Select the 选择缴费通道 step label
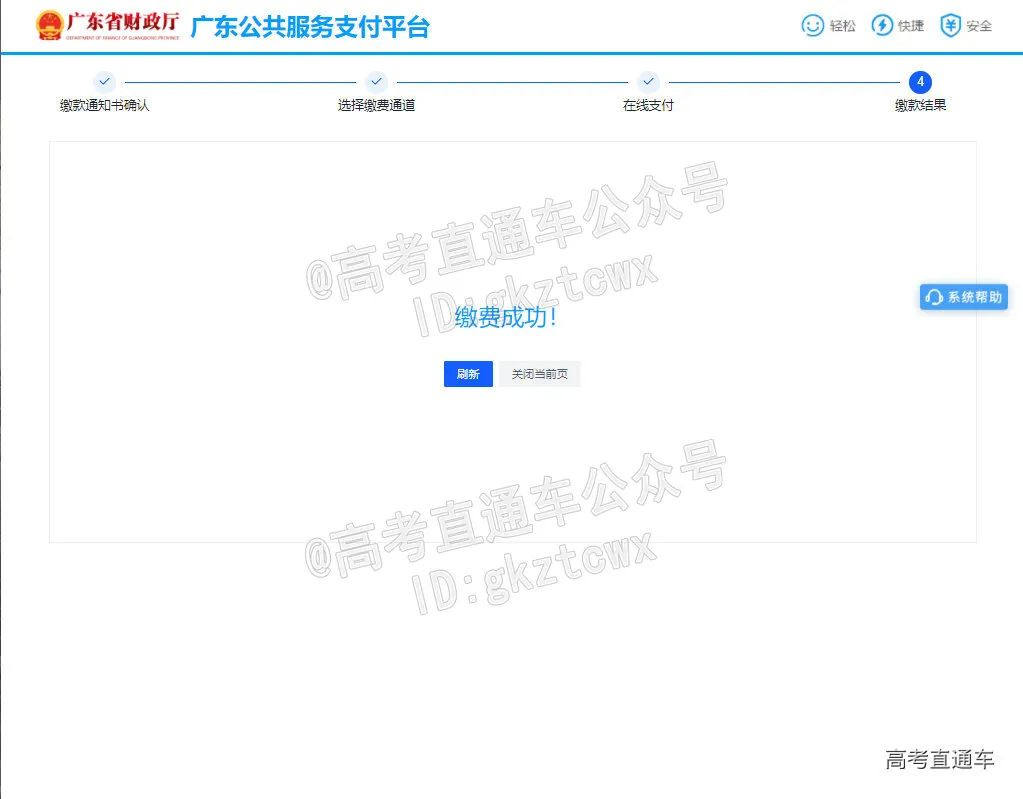Image resolution: width=1023 pixels, height=799 pixels. pyautogui.click(x=376, y=105)
